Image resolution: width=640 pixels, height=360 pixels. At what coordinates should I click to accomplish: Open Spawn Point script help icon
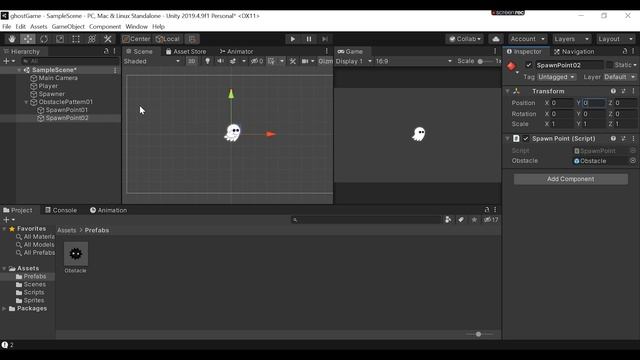613,138
